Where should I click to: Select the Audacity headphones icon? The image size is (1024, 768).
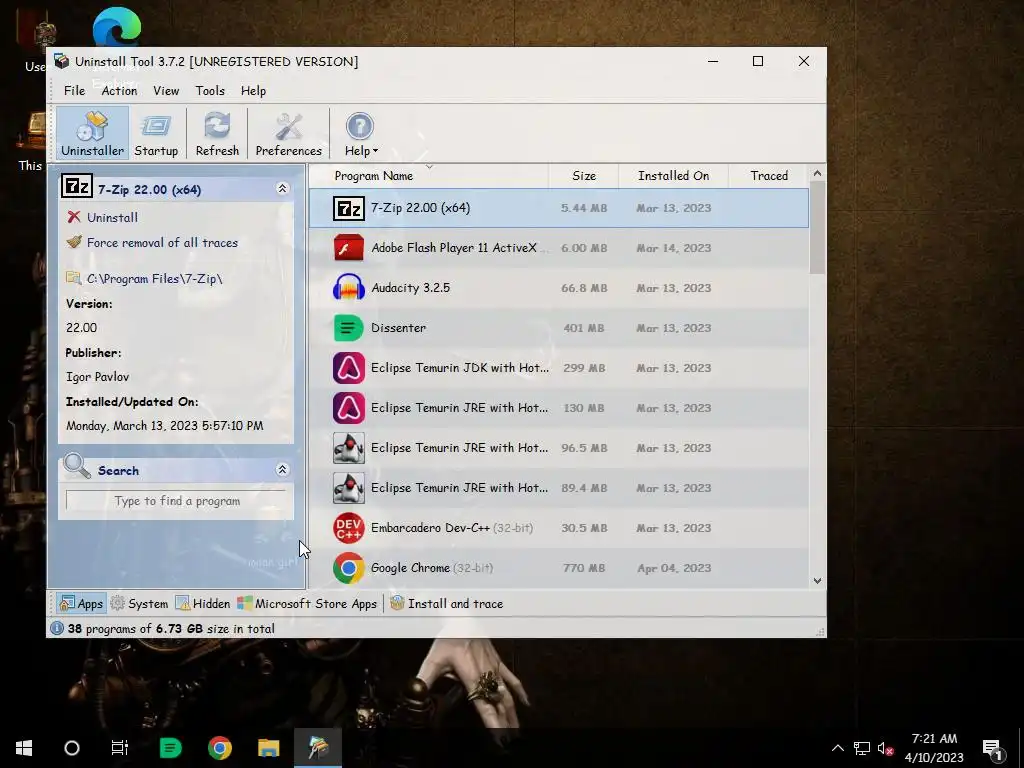coord(349,288)
